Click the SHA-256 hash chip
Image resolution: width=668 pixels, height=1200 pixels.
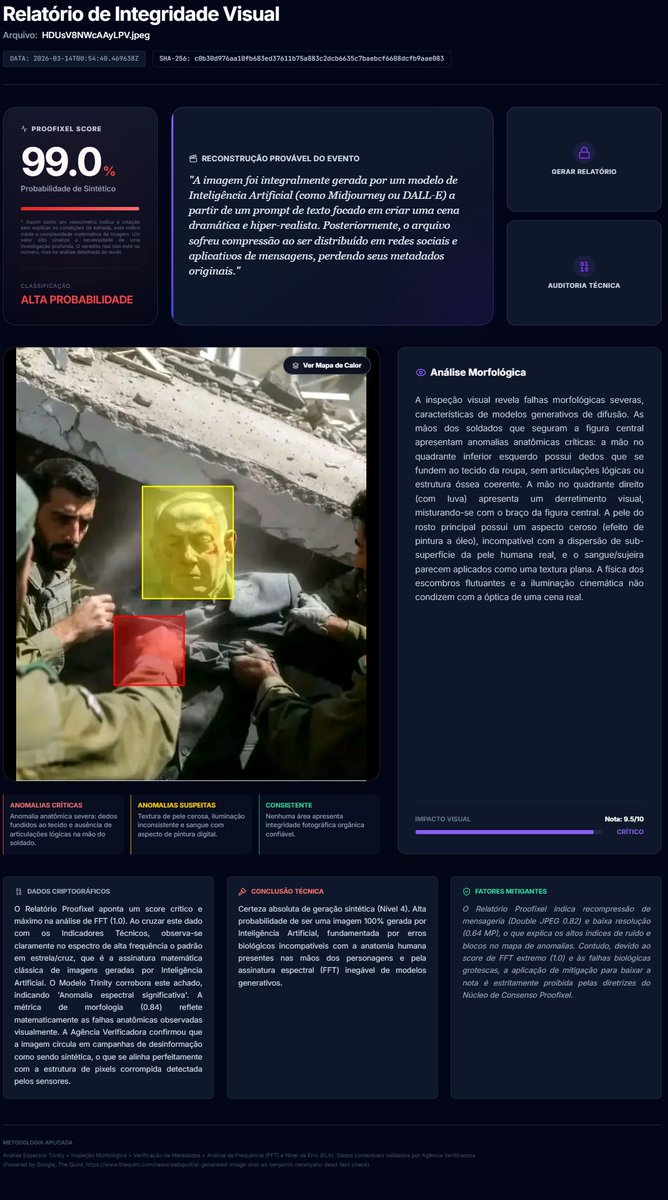302,59
